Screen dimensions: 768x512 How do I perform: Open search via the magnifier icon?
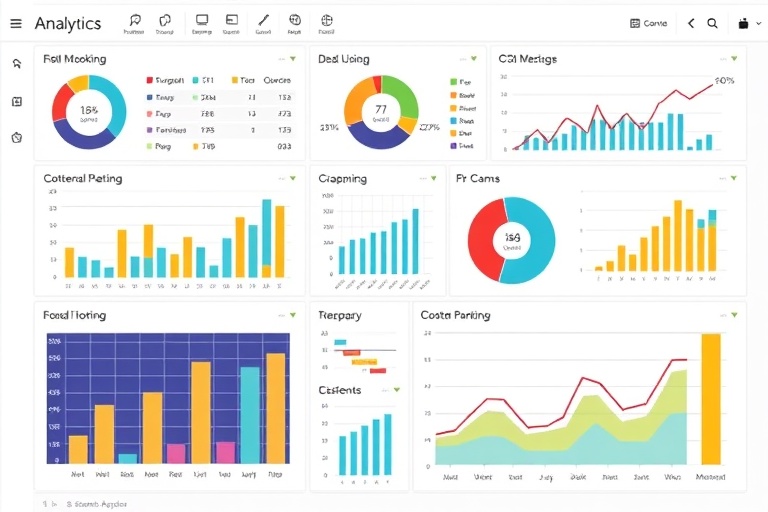(713, 23)
